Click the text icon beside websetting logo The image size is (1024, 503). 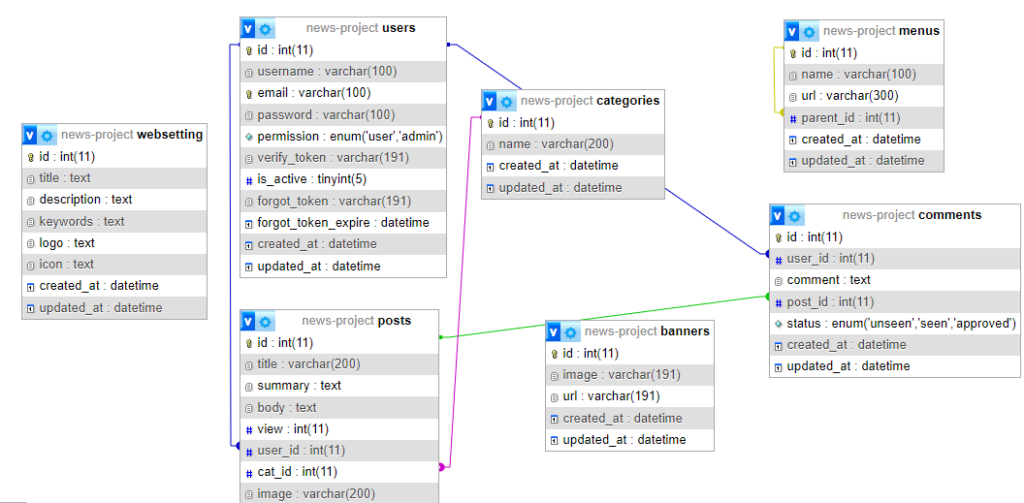31,244
